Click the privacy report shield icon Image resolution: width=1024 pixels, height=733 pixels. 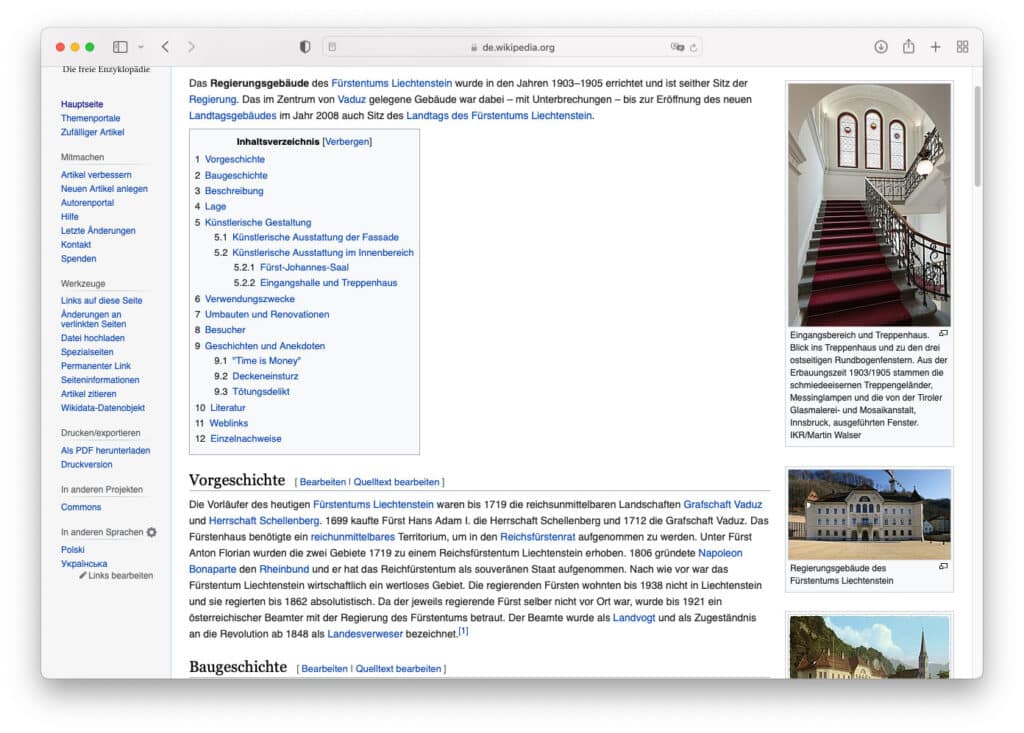(x=305, y=47)
